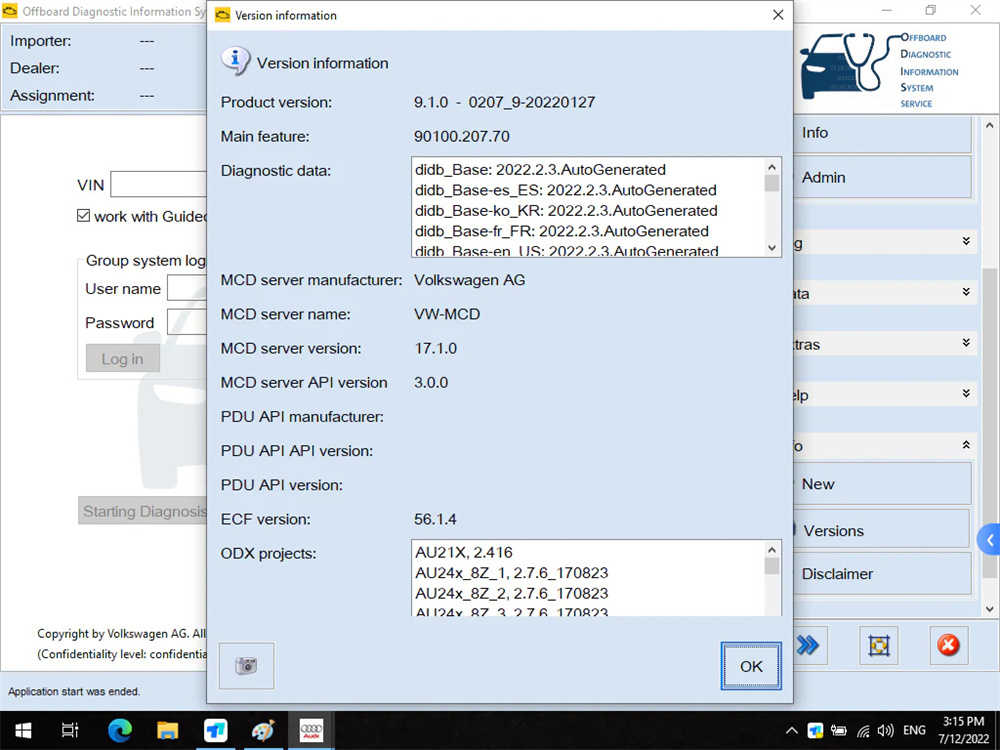Expand the Extras section chevron

tap(966, 342)
